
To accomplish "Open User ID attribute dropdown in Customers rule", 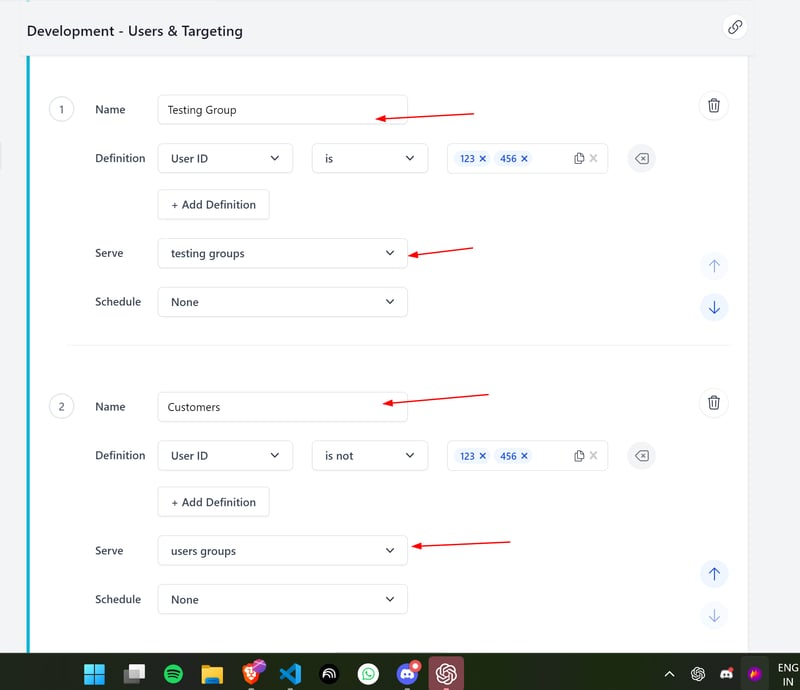I will (225, 456).
